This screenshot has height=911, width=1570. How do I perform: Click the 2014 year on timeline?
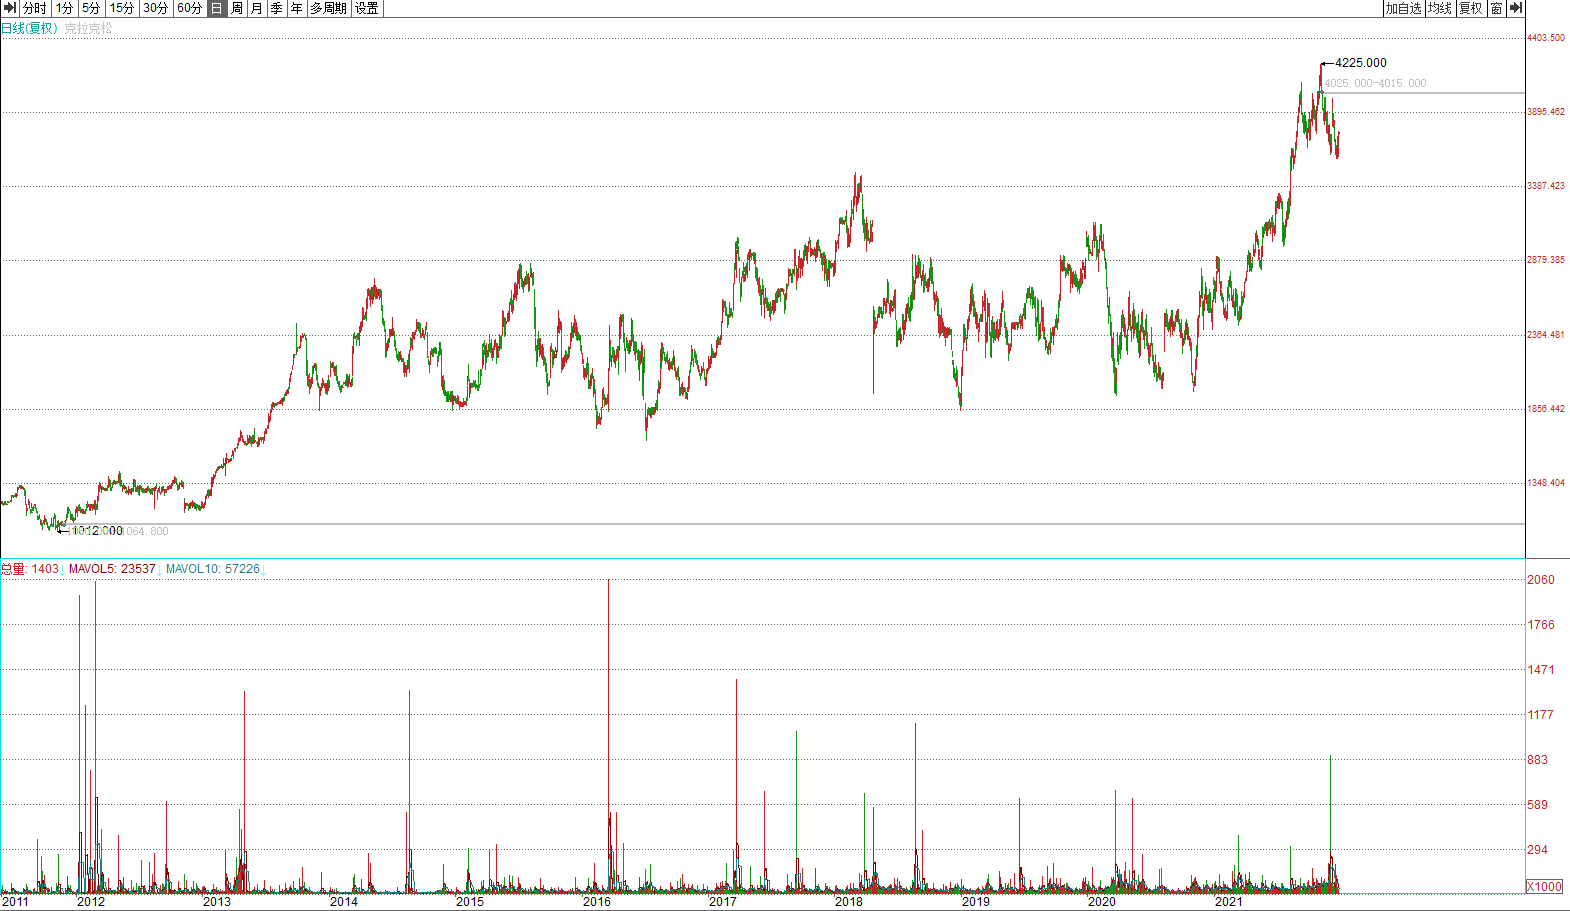(344, 902)
